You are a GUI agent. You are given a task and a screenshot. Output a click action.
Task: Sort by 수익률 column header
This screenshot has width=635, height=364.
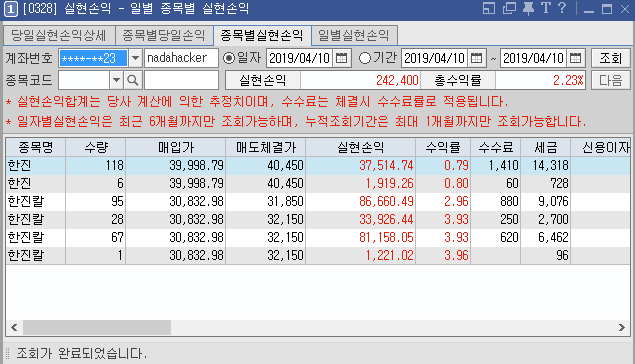pyautogui.click(x=443, y=147)
